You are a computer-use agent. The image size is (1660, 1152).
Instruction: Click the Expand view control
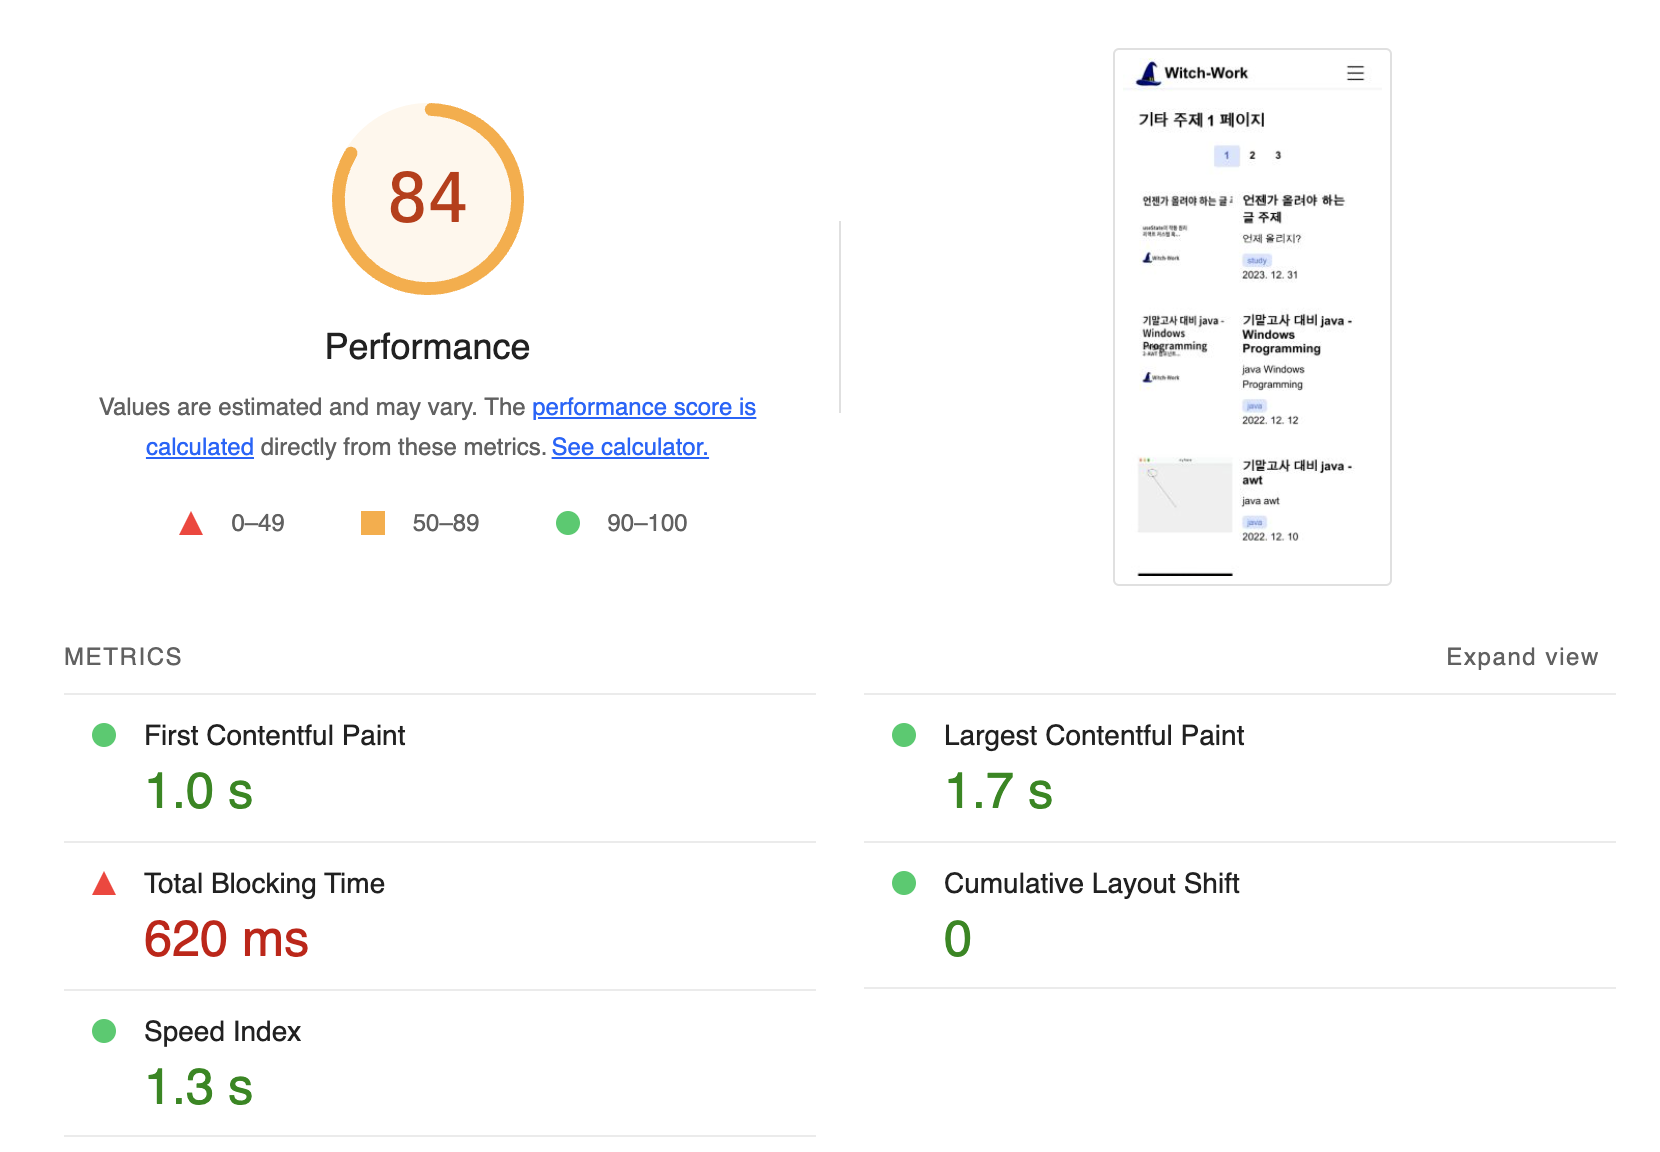tap(1521, 657)
